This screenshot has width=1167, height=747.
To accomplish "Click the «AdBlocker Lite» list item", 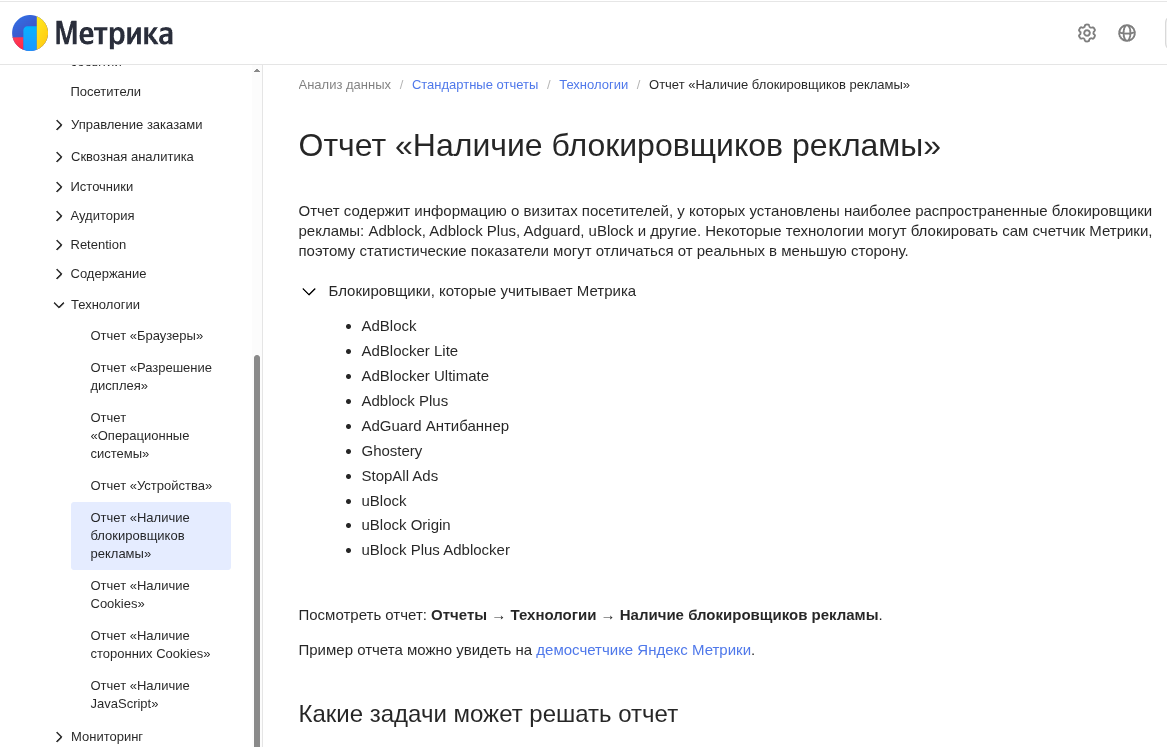I will pos(409,351).
